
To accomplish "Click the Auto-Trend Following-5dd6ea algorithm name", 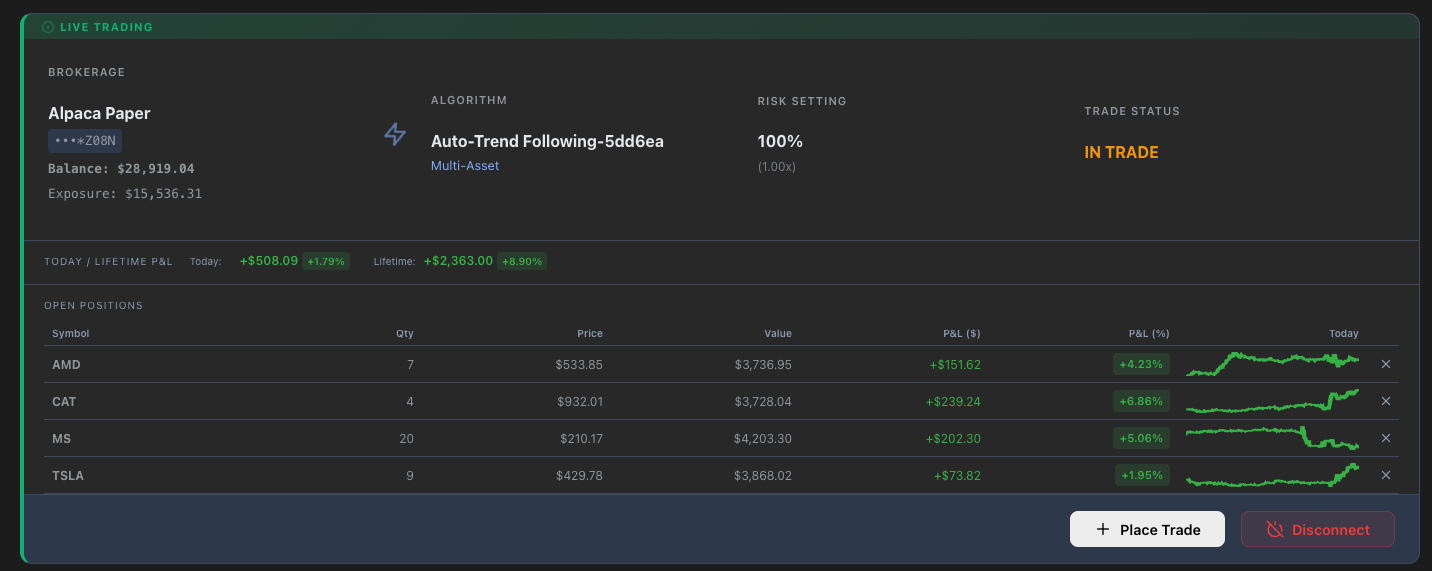I will tap(547, 141).
